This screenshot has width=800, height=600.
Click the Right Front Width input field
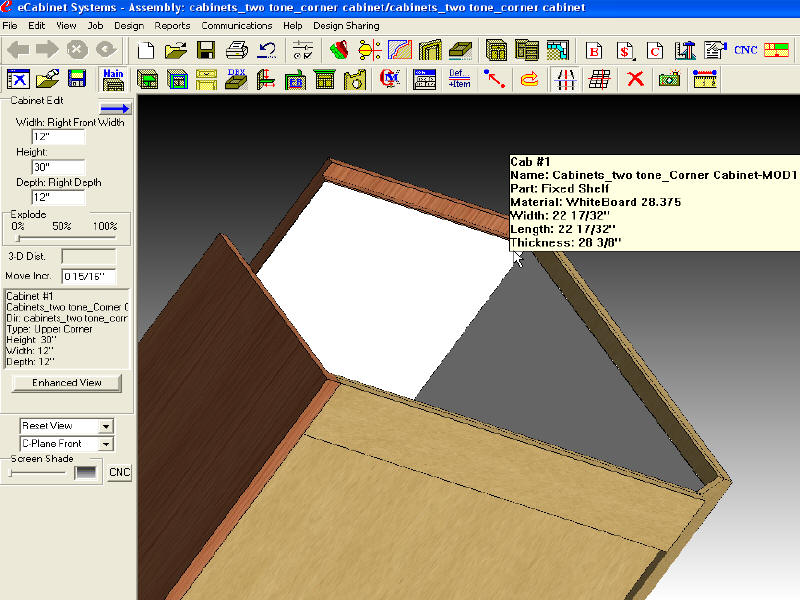(58, 137)
